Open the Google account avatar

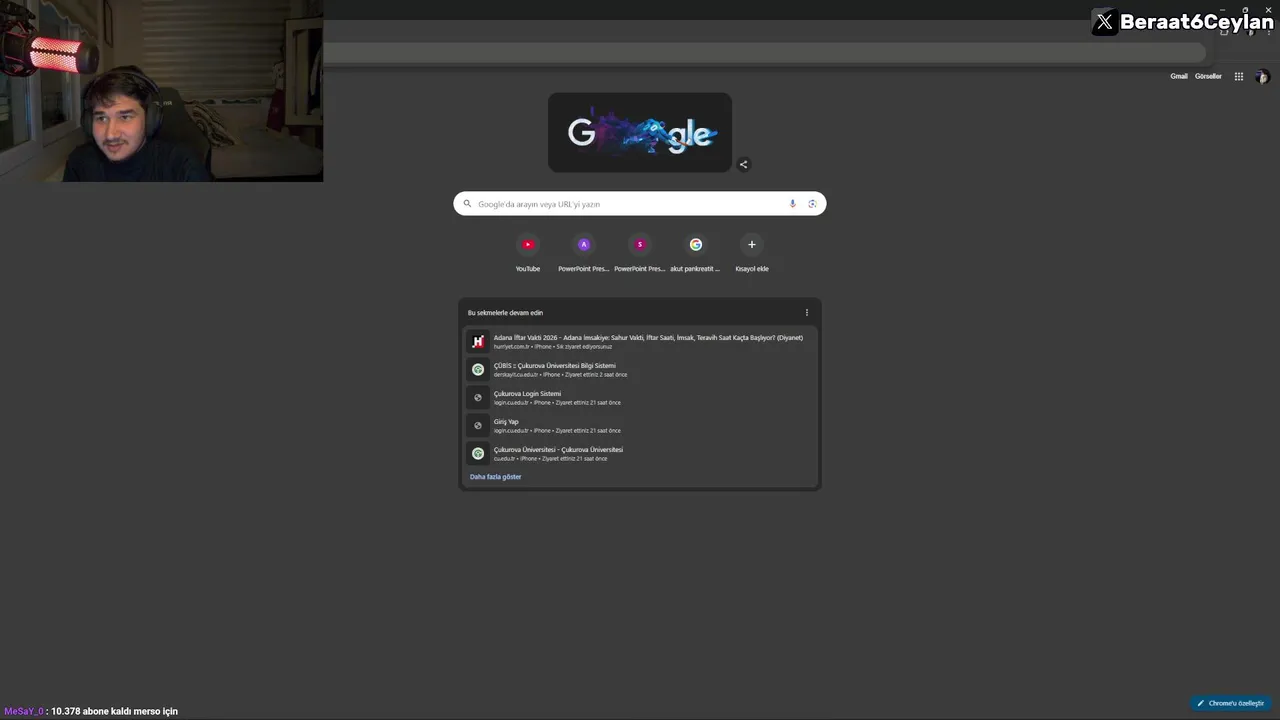[x=1262, y=76]
